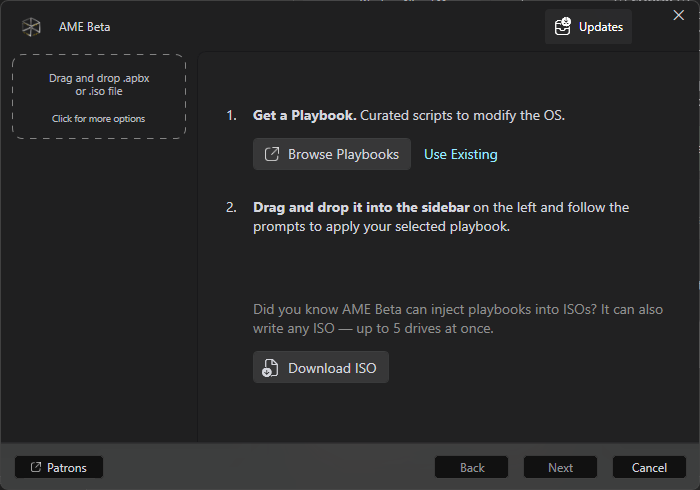Close the AME Beta window

pyautogui.click(x=679, y=15)
